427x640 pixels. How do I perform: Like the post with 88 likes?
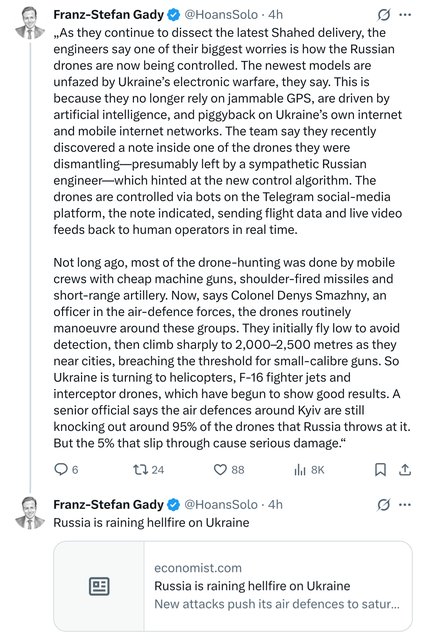click(x=220, y=469)
